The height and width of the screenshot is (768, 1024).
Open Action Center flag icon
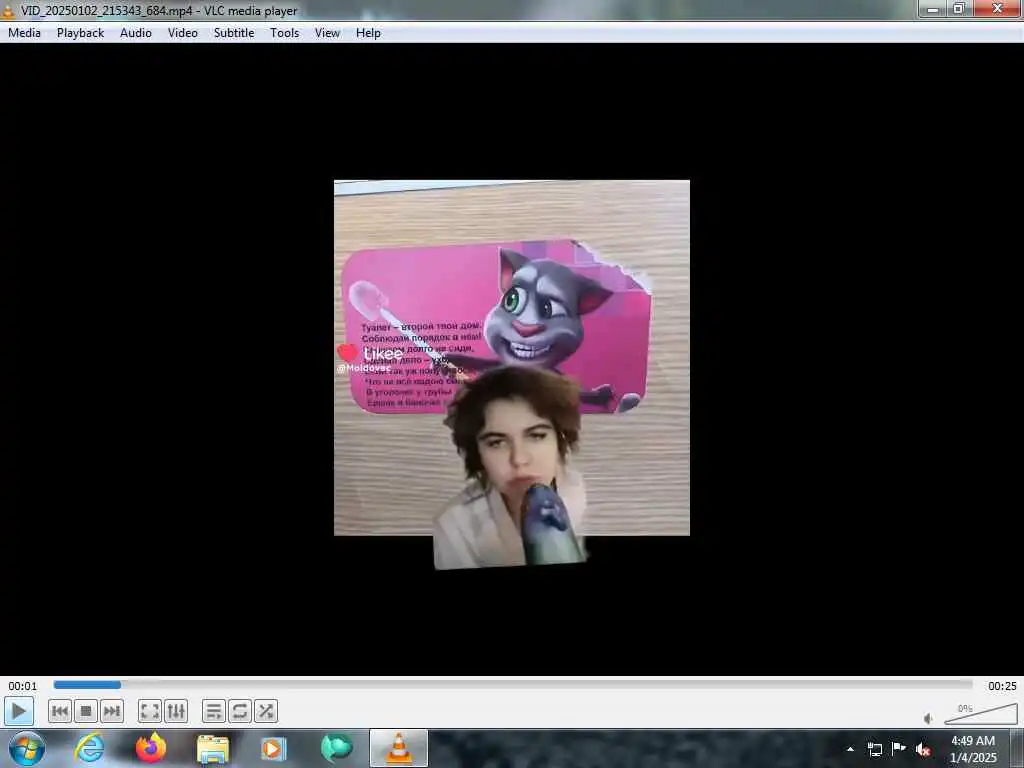pos(899,748)
